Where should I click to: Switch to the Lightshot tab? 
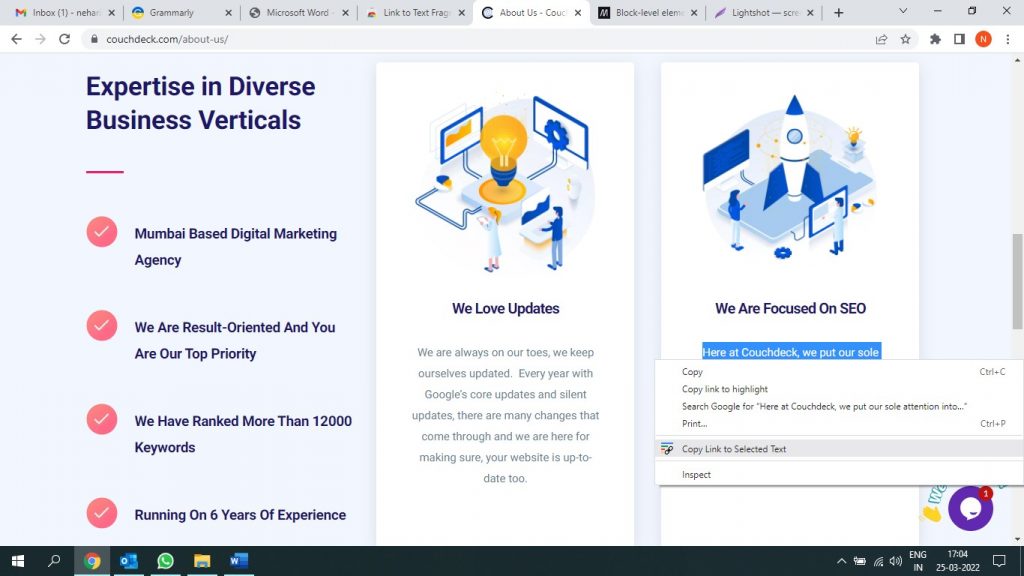(764, 12)
